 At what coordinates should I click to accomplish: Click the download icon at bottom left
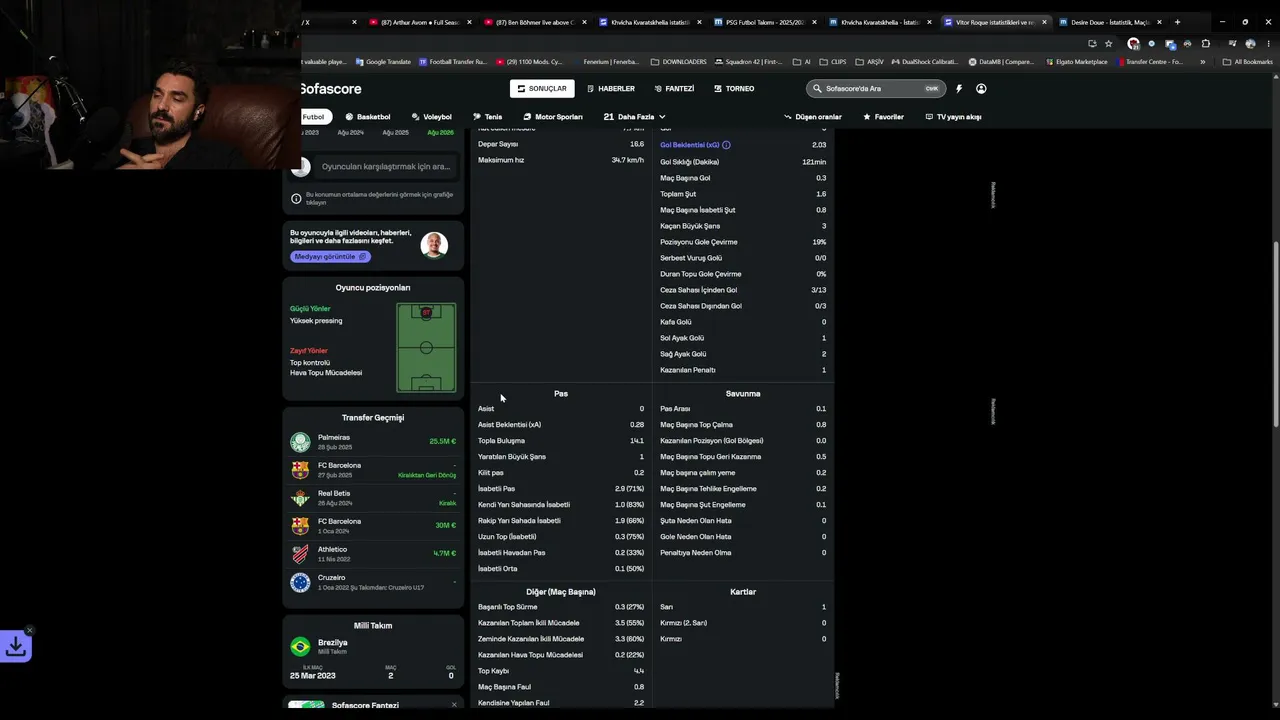pyautogui.click(x=16, y=646)
